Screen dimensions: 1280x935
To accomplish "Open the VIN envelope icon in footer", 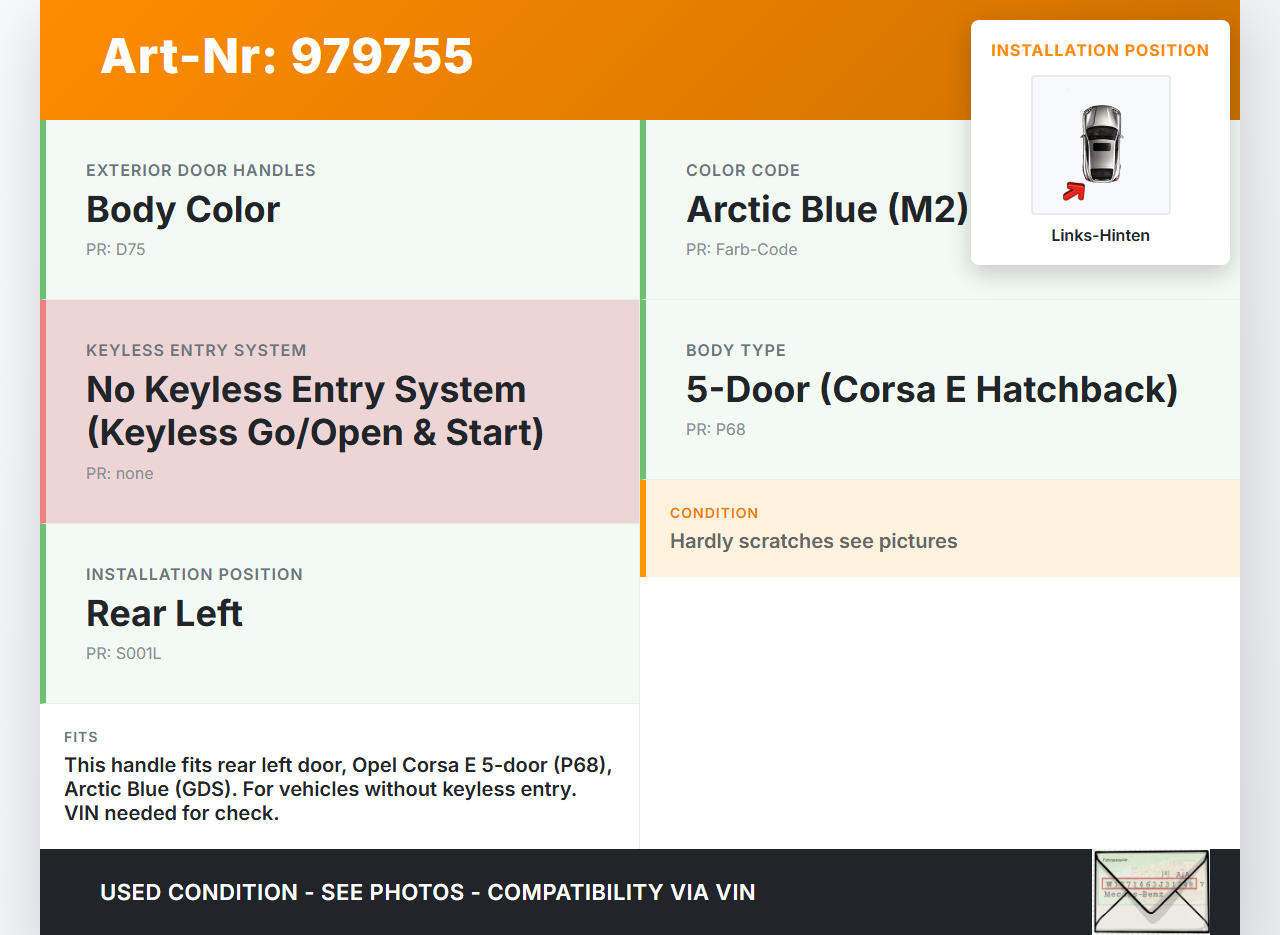I will (x=1151, y=891).
